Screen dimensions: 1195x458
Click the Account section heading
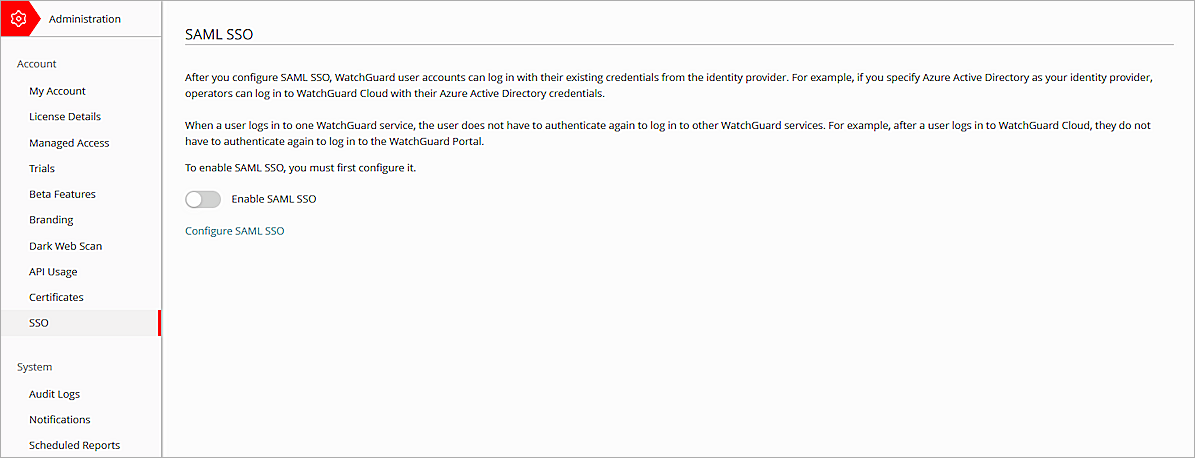pyautogui.click(x=37, y=64)
